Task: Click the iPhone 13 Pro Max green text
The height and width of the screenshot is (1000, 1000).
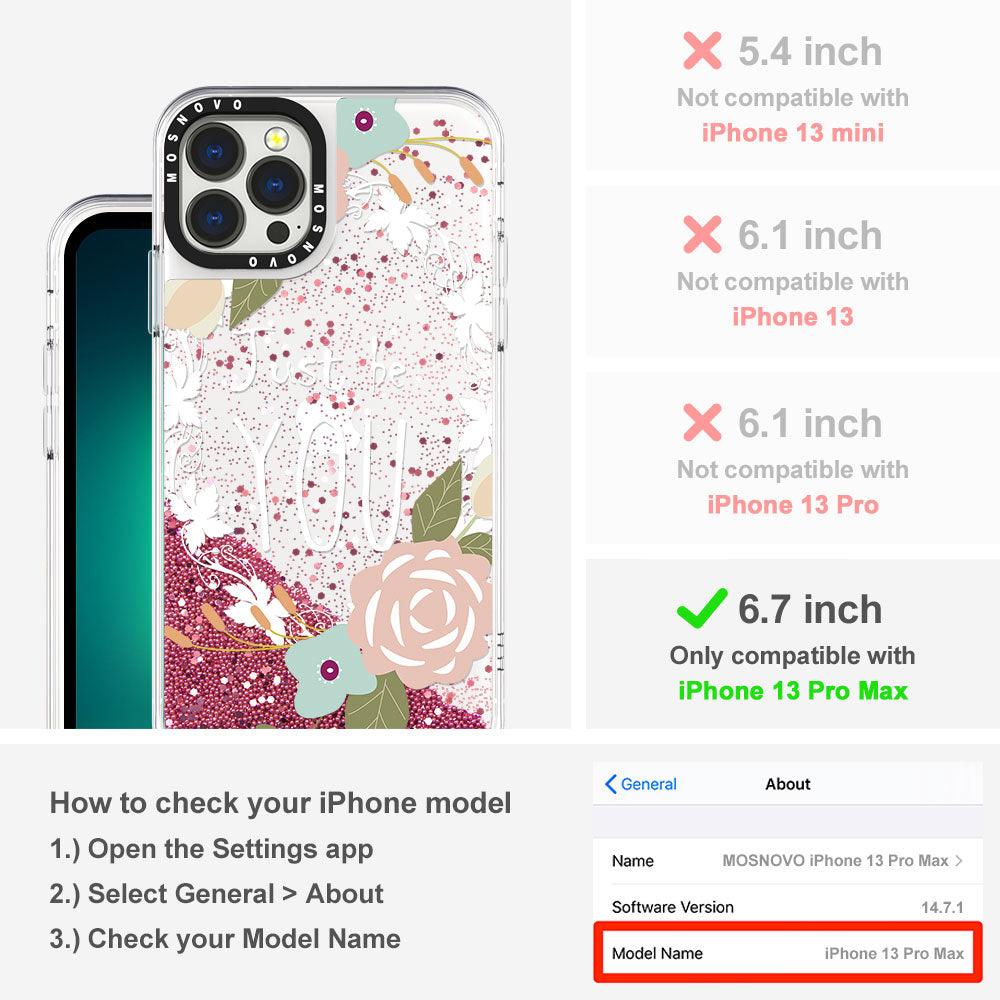Action: (792, 691)
